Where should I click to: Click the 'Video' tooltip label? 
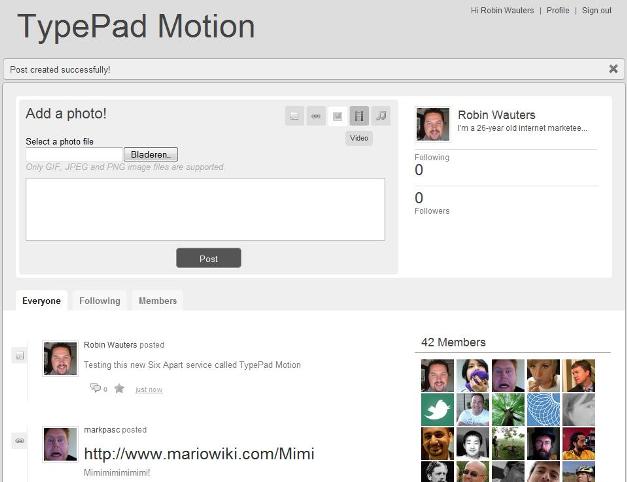[x=359, y=138]
